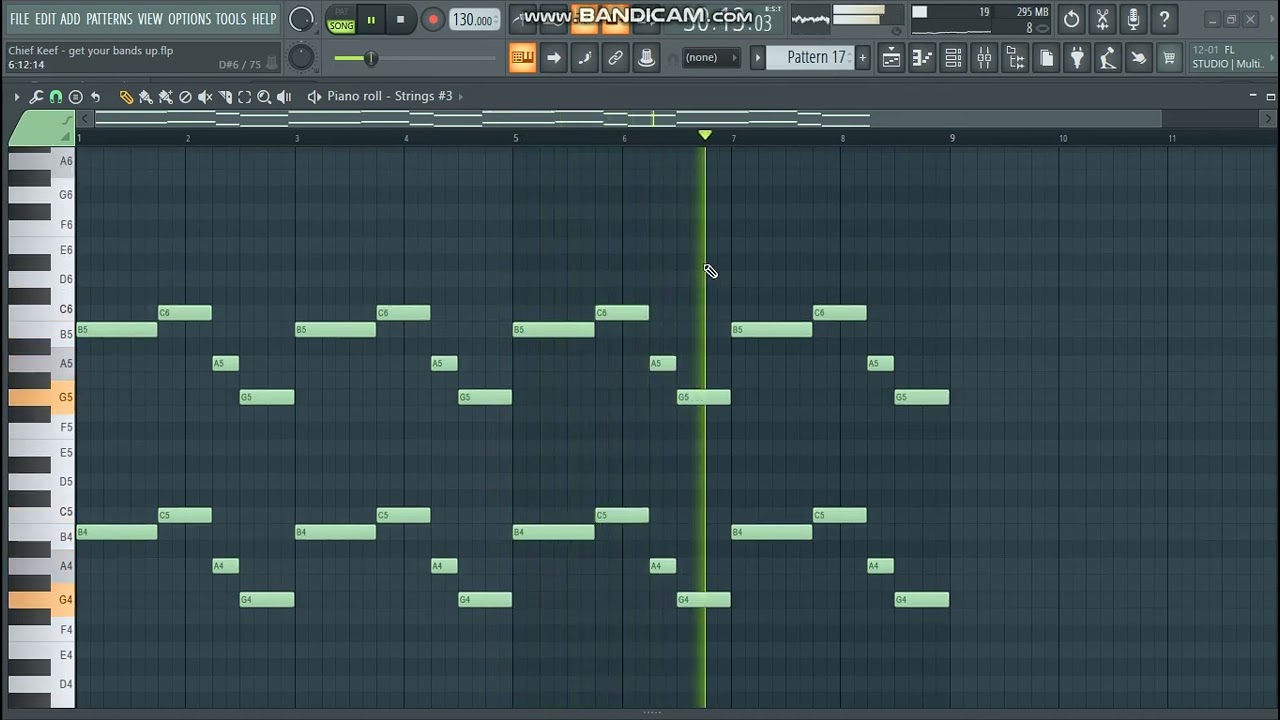Click the tempo field showing 130

tap(473, 19)
